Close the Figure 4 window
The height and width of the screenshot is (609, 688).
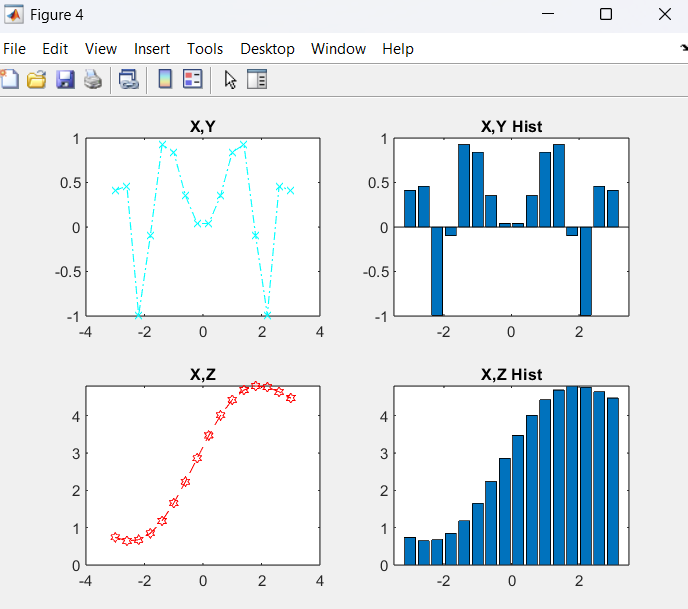(x=665, y=14)
